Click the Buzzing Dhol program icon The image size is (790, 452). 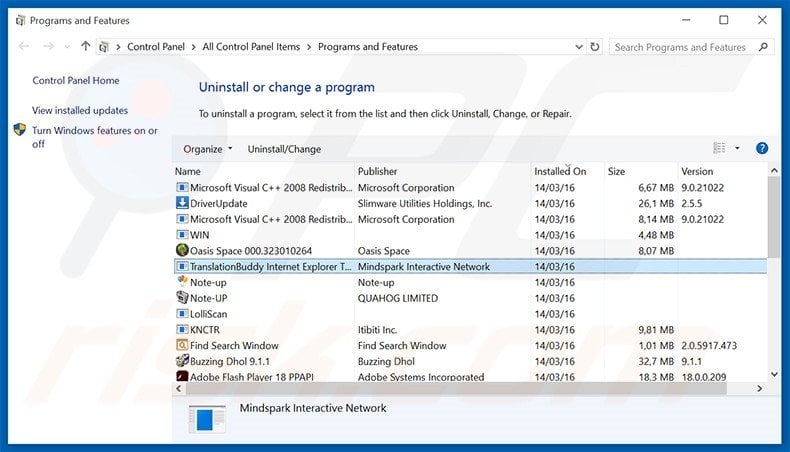182,361
